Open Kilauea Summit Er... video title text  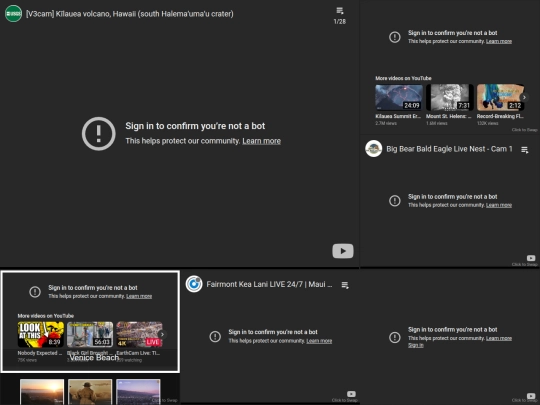[398, 116]
